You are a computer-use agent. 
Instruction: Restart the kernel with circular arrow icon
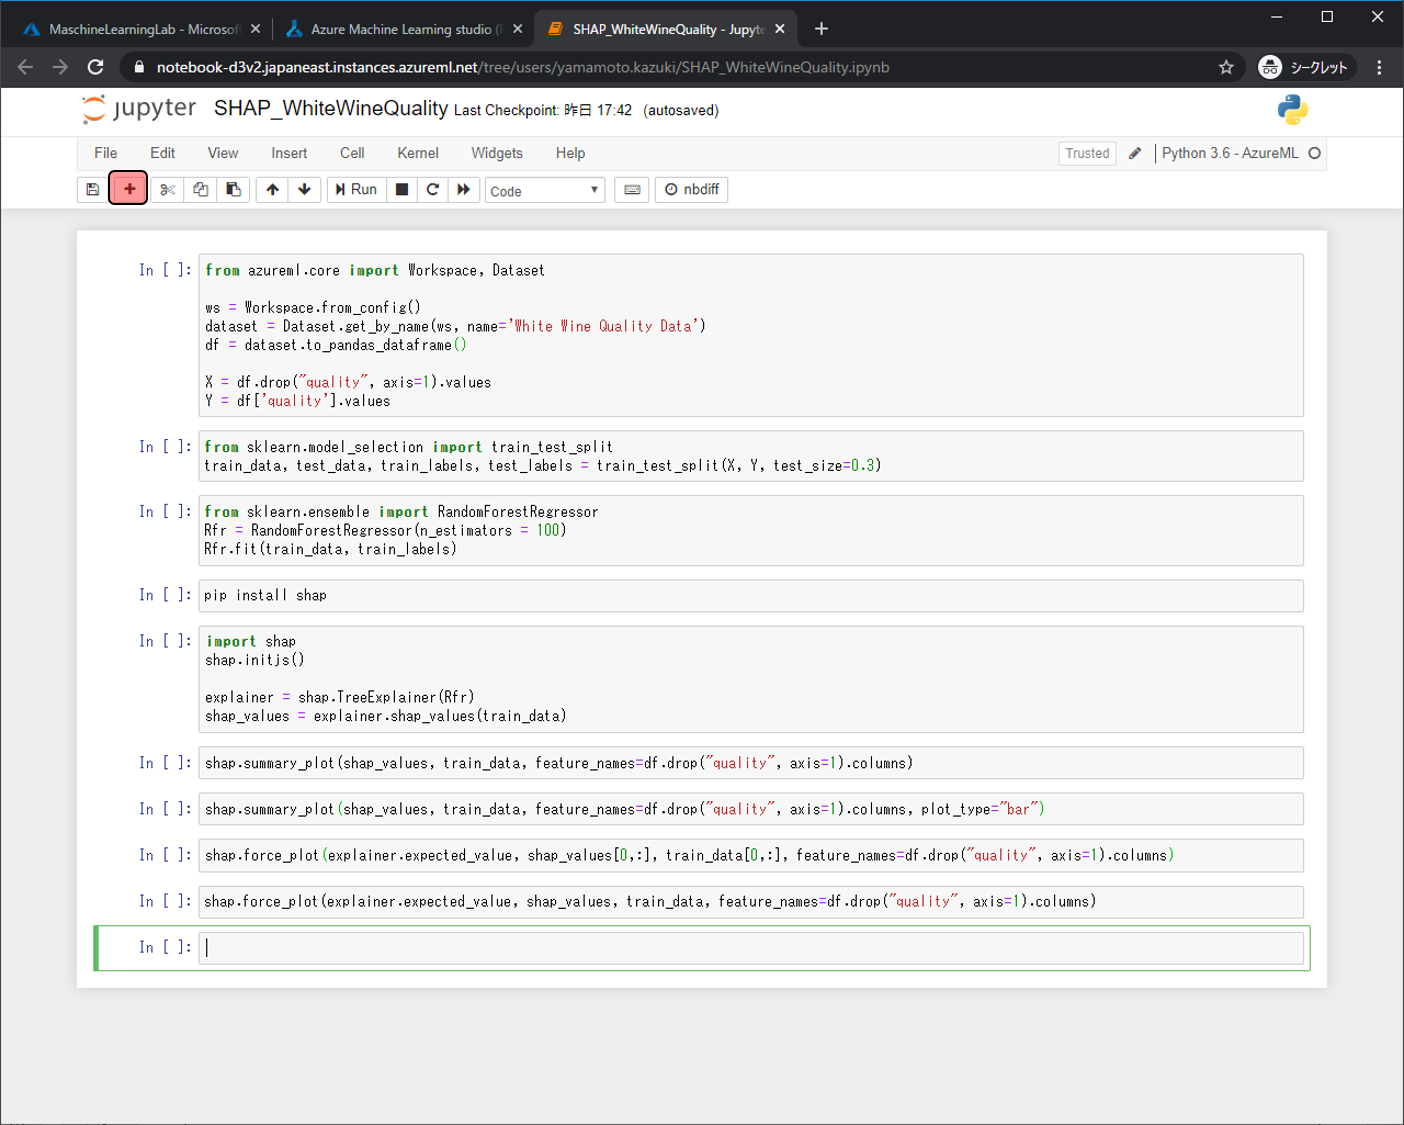[433, 190]
